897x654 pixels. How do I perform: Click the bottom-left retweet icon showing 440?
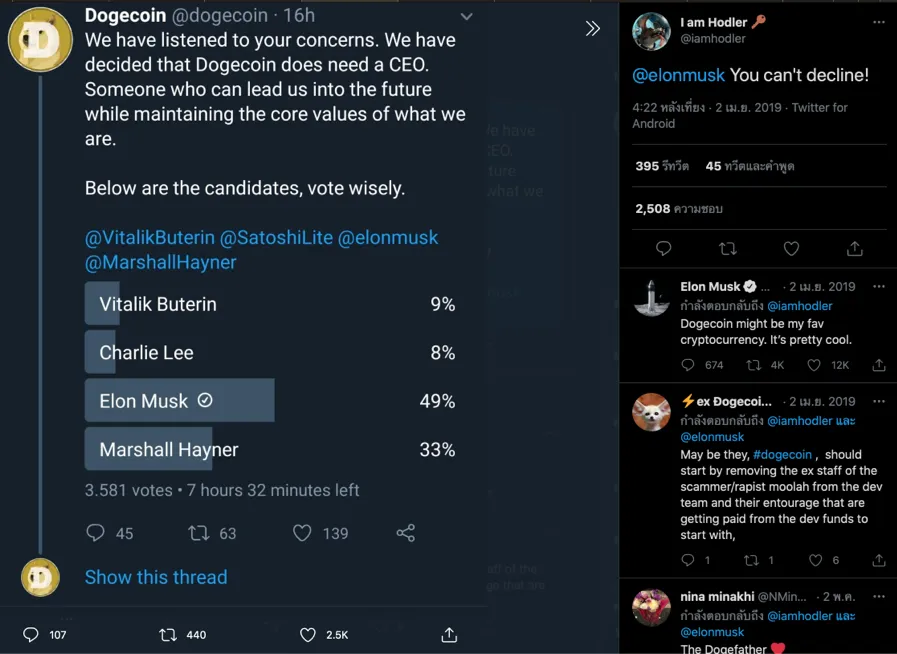[x=168, y=635]
